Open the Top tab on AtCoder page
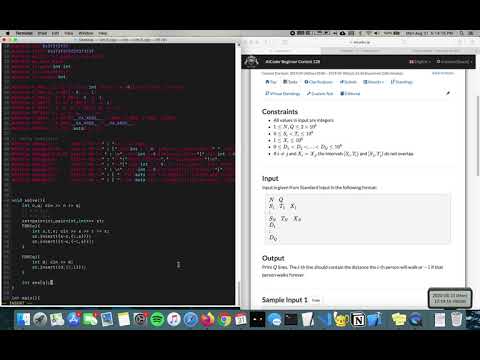The width and height of the screenshot is (480, 360). pyautogui.click(x=271, y=82)
